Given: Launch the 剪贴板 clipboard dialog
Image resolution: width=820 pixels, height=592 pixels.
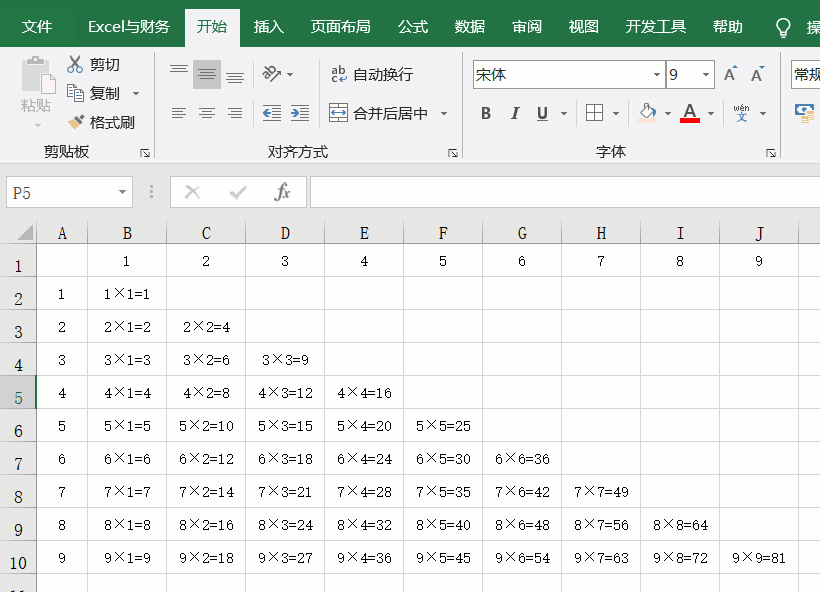Looking at the screenshot, I should (x=145, y=153).
